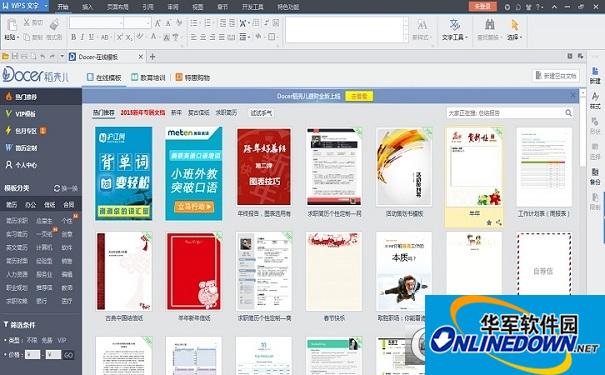The image size is (605, 375).
Task: Open the 特惠购物 Docer tab
Action: tap(193, 78)
